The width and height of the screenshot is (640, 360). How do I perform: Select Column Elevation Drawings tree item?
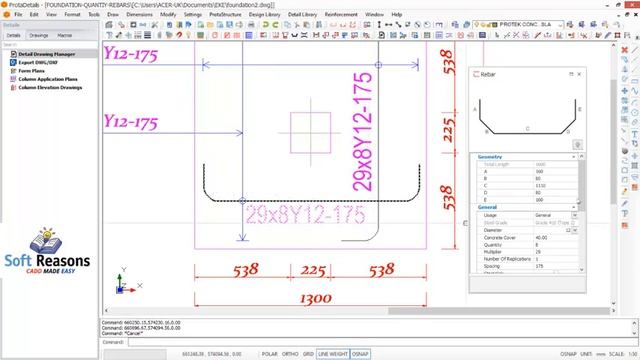(50, 87)
